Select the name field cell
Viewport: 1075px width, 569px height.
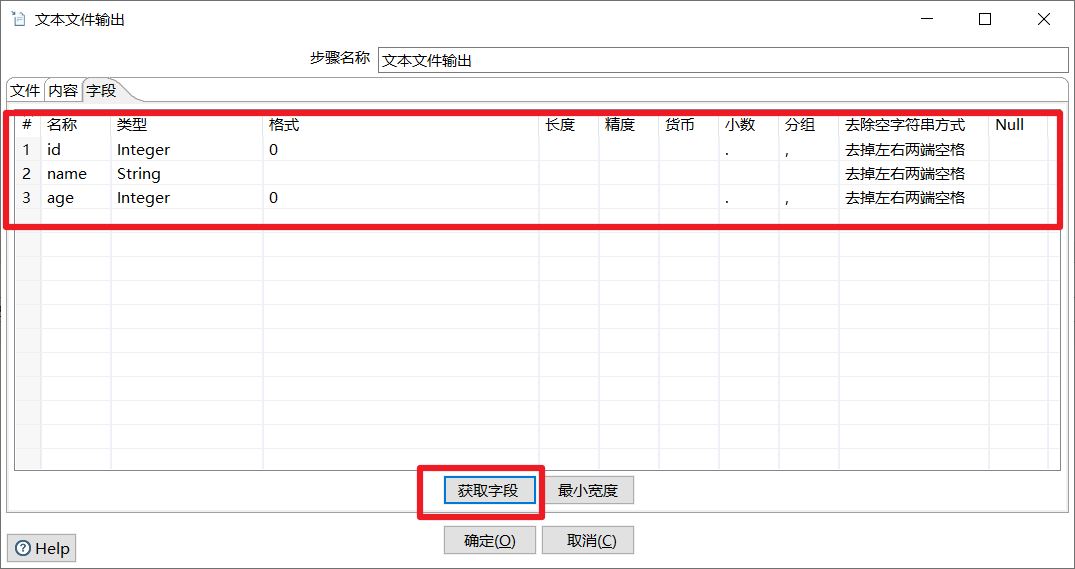point(76,173)
